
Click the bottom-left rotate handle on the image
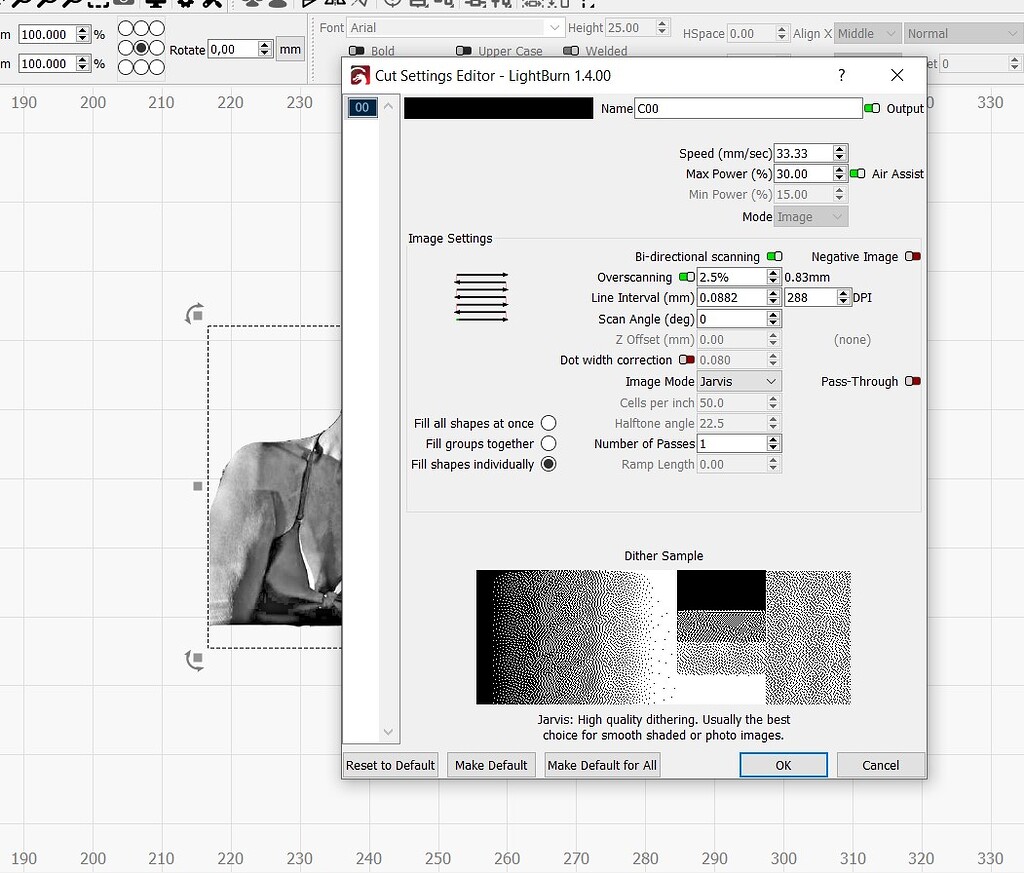click(195, 659)
